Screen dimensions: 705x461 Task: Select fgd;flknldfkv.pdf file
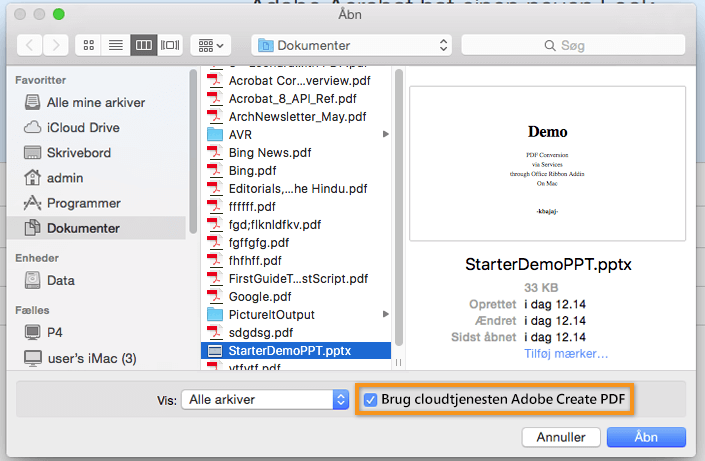tap(296, 224)
